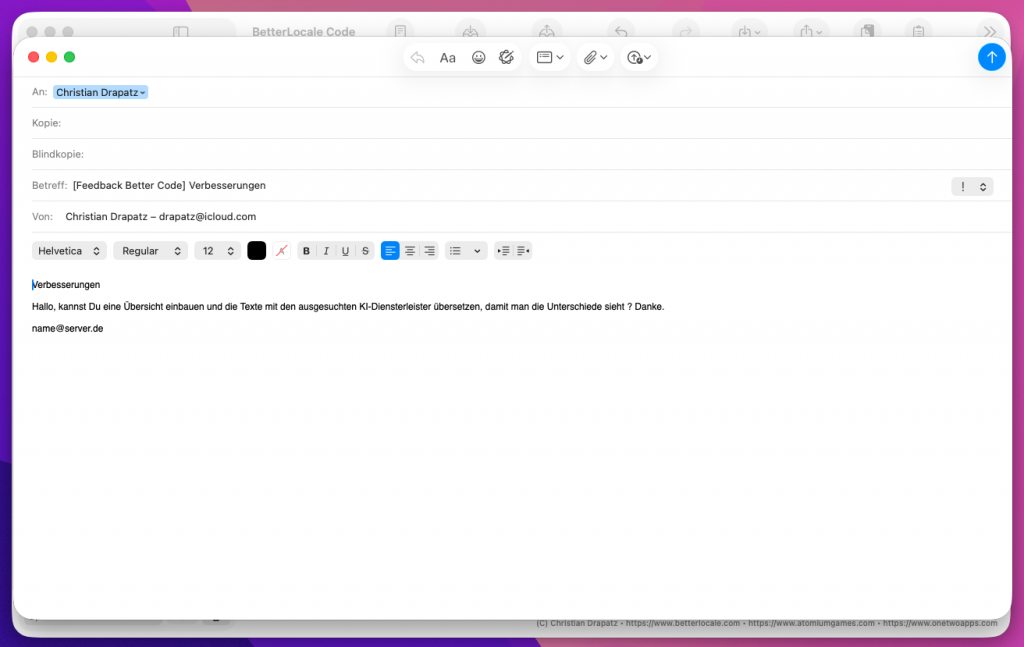Center-align the message text

tap(410, 251)
